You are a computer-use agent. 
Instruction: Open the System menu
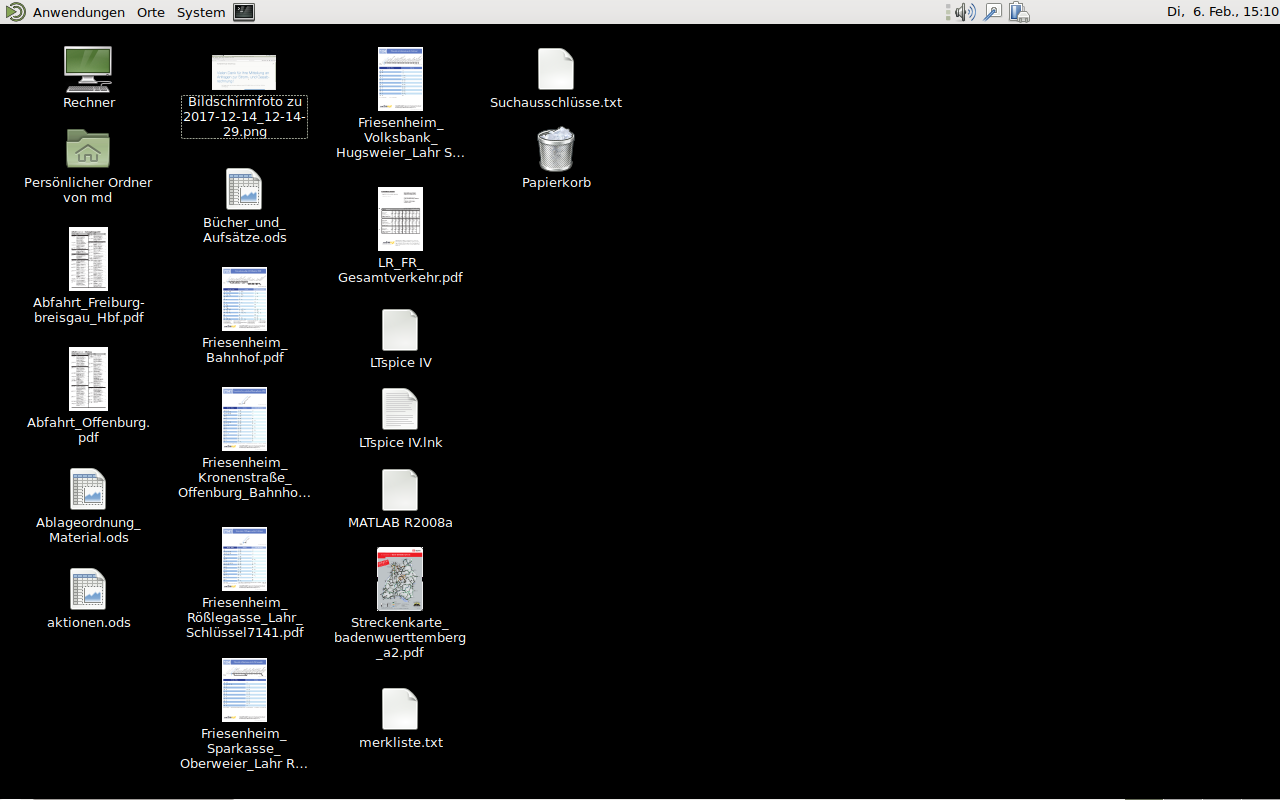point(201,12)
